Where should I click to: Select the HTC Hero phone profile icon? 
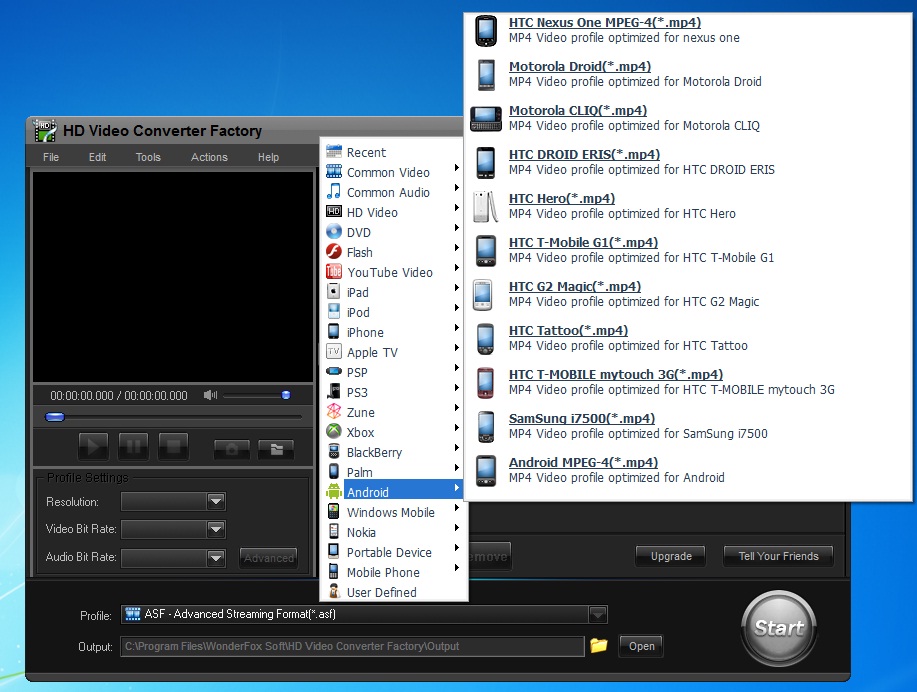pyautogui.click(x=485, y=206)
